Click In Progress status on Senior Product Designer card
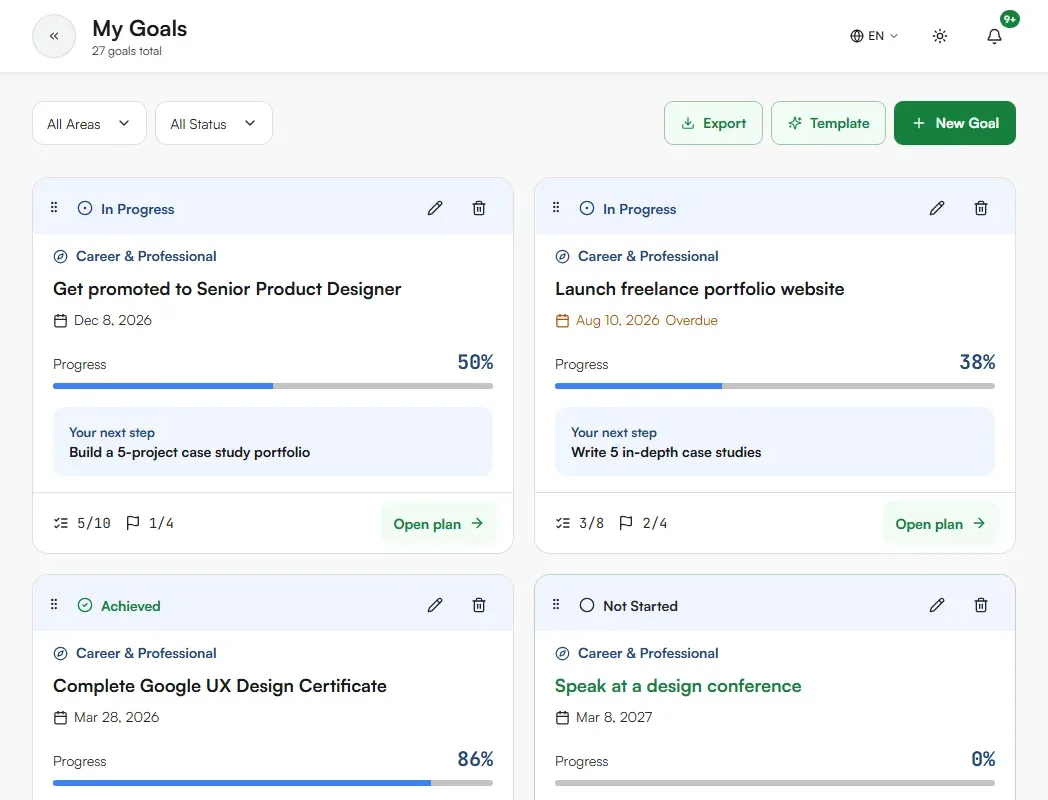Screen dimensions: 1048x800 coord(126,209)
